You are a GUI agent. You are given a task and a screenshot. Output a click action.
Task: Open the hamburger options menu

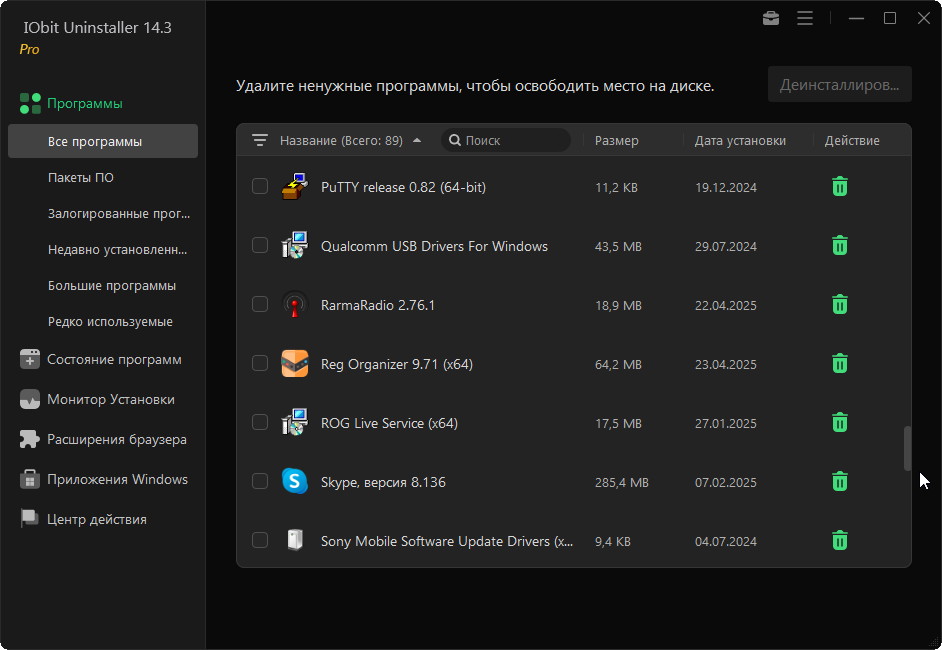point(805,19)
